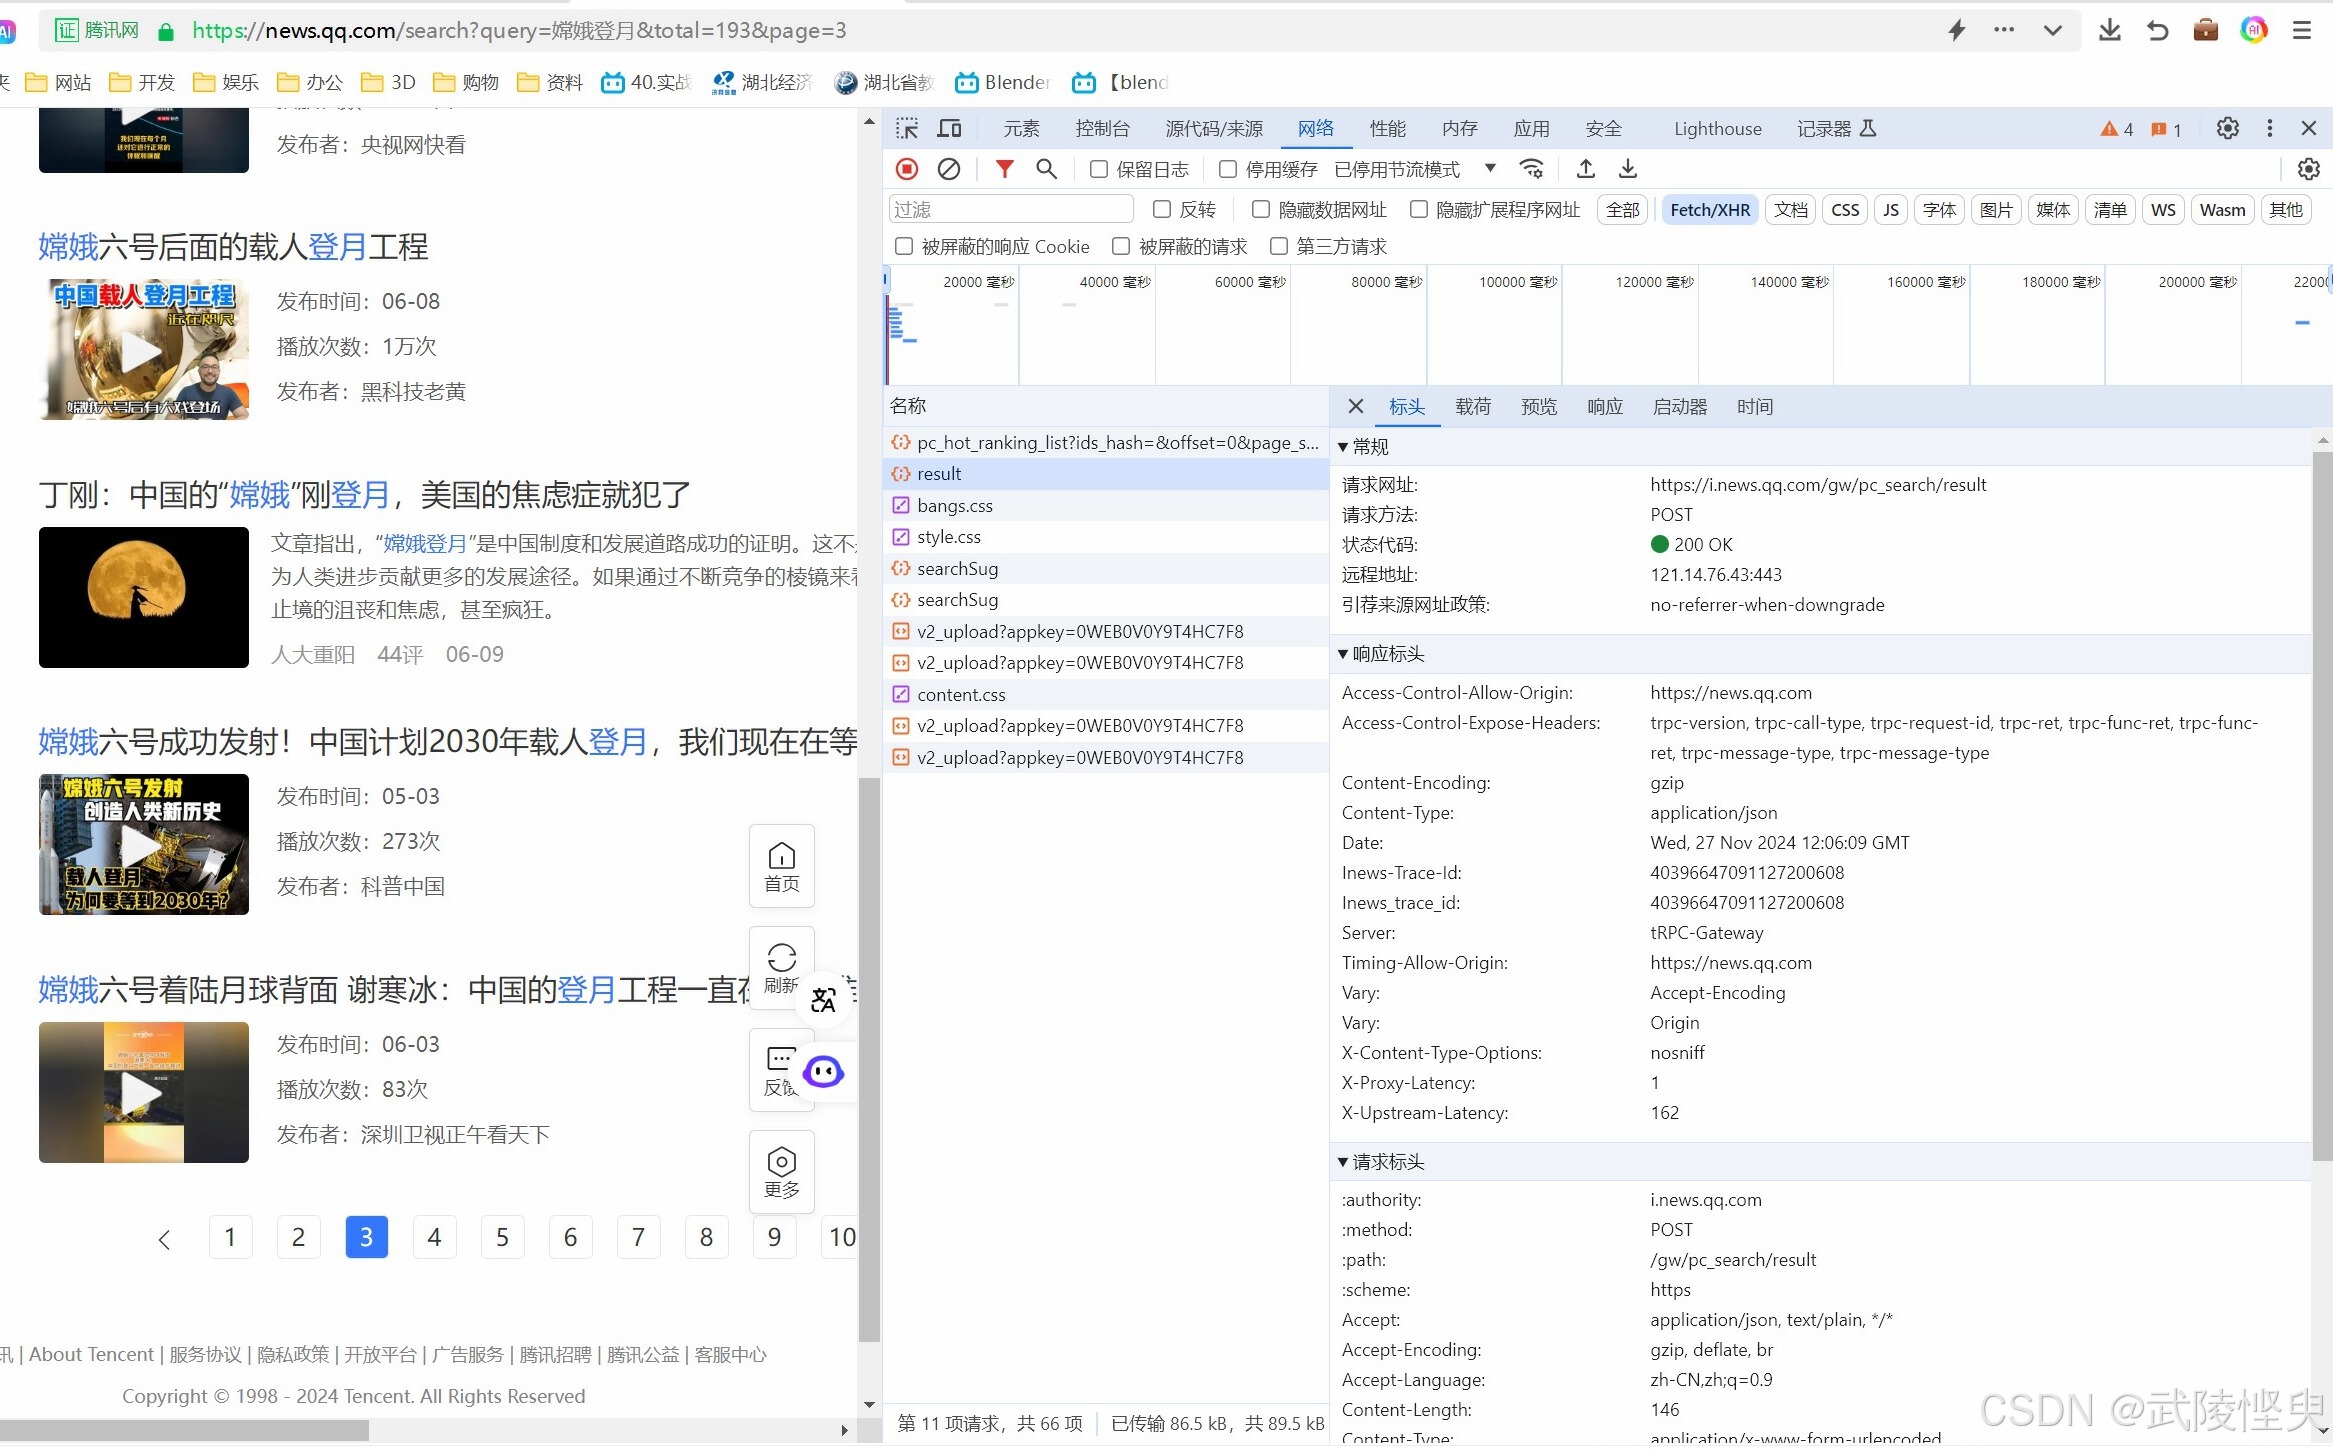Go to search results page 4

coord(434,1237)
